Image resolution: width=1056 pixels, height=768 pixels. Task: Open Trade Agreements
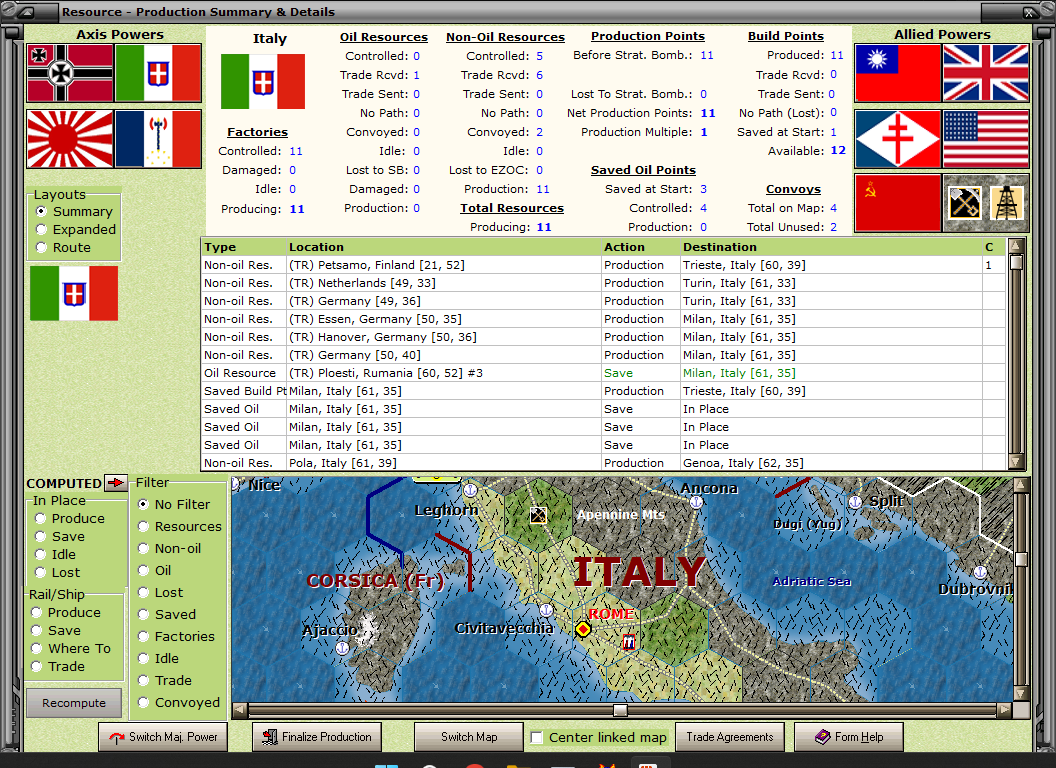729,737
